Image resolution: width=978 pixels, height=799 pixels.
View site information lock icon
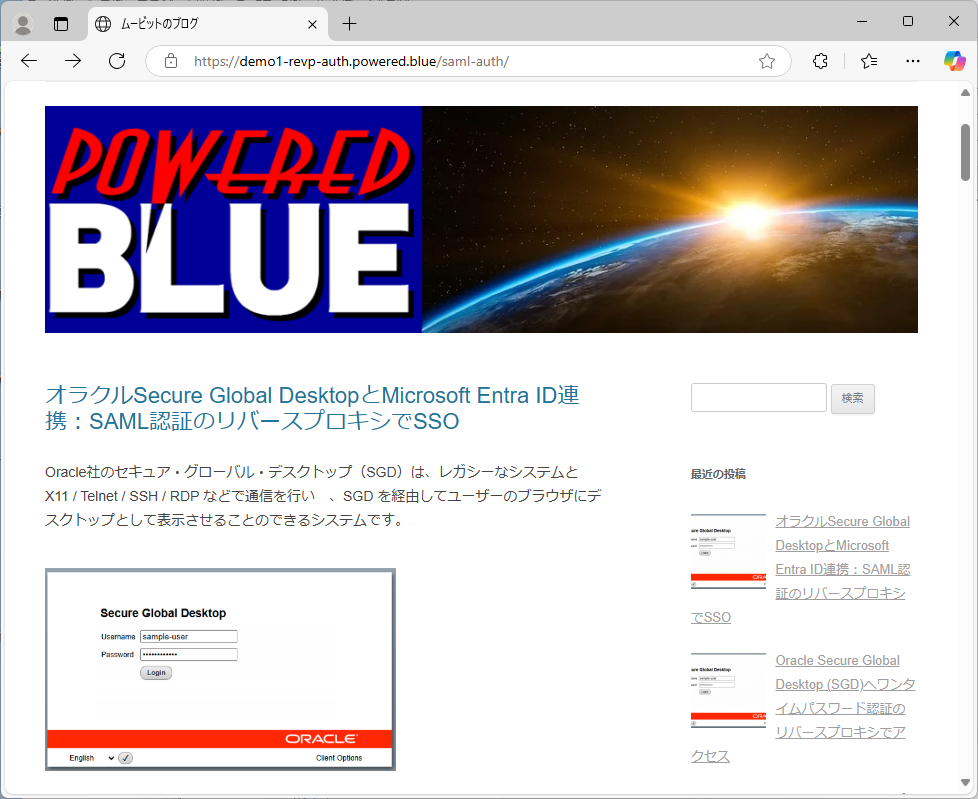(171, 61)
